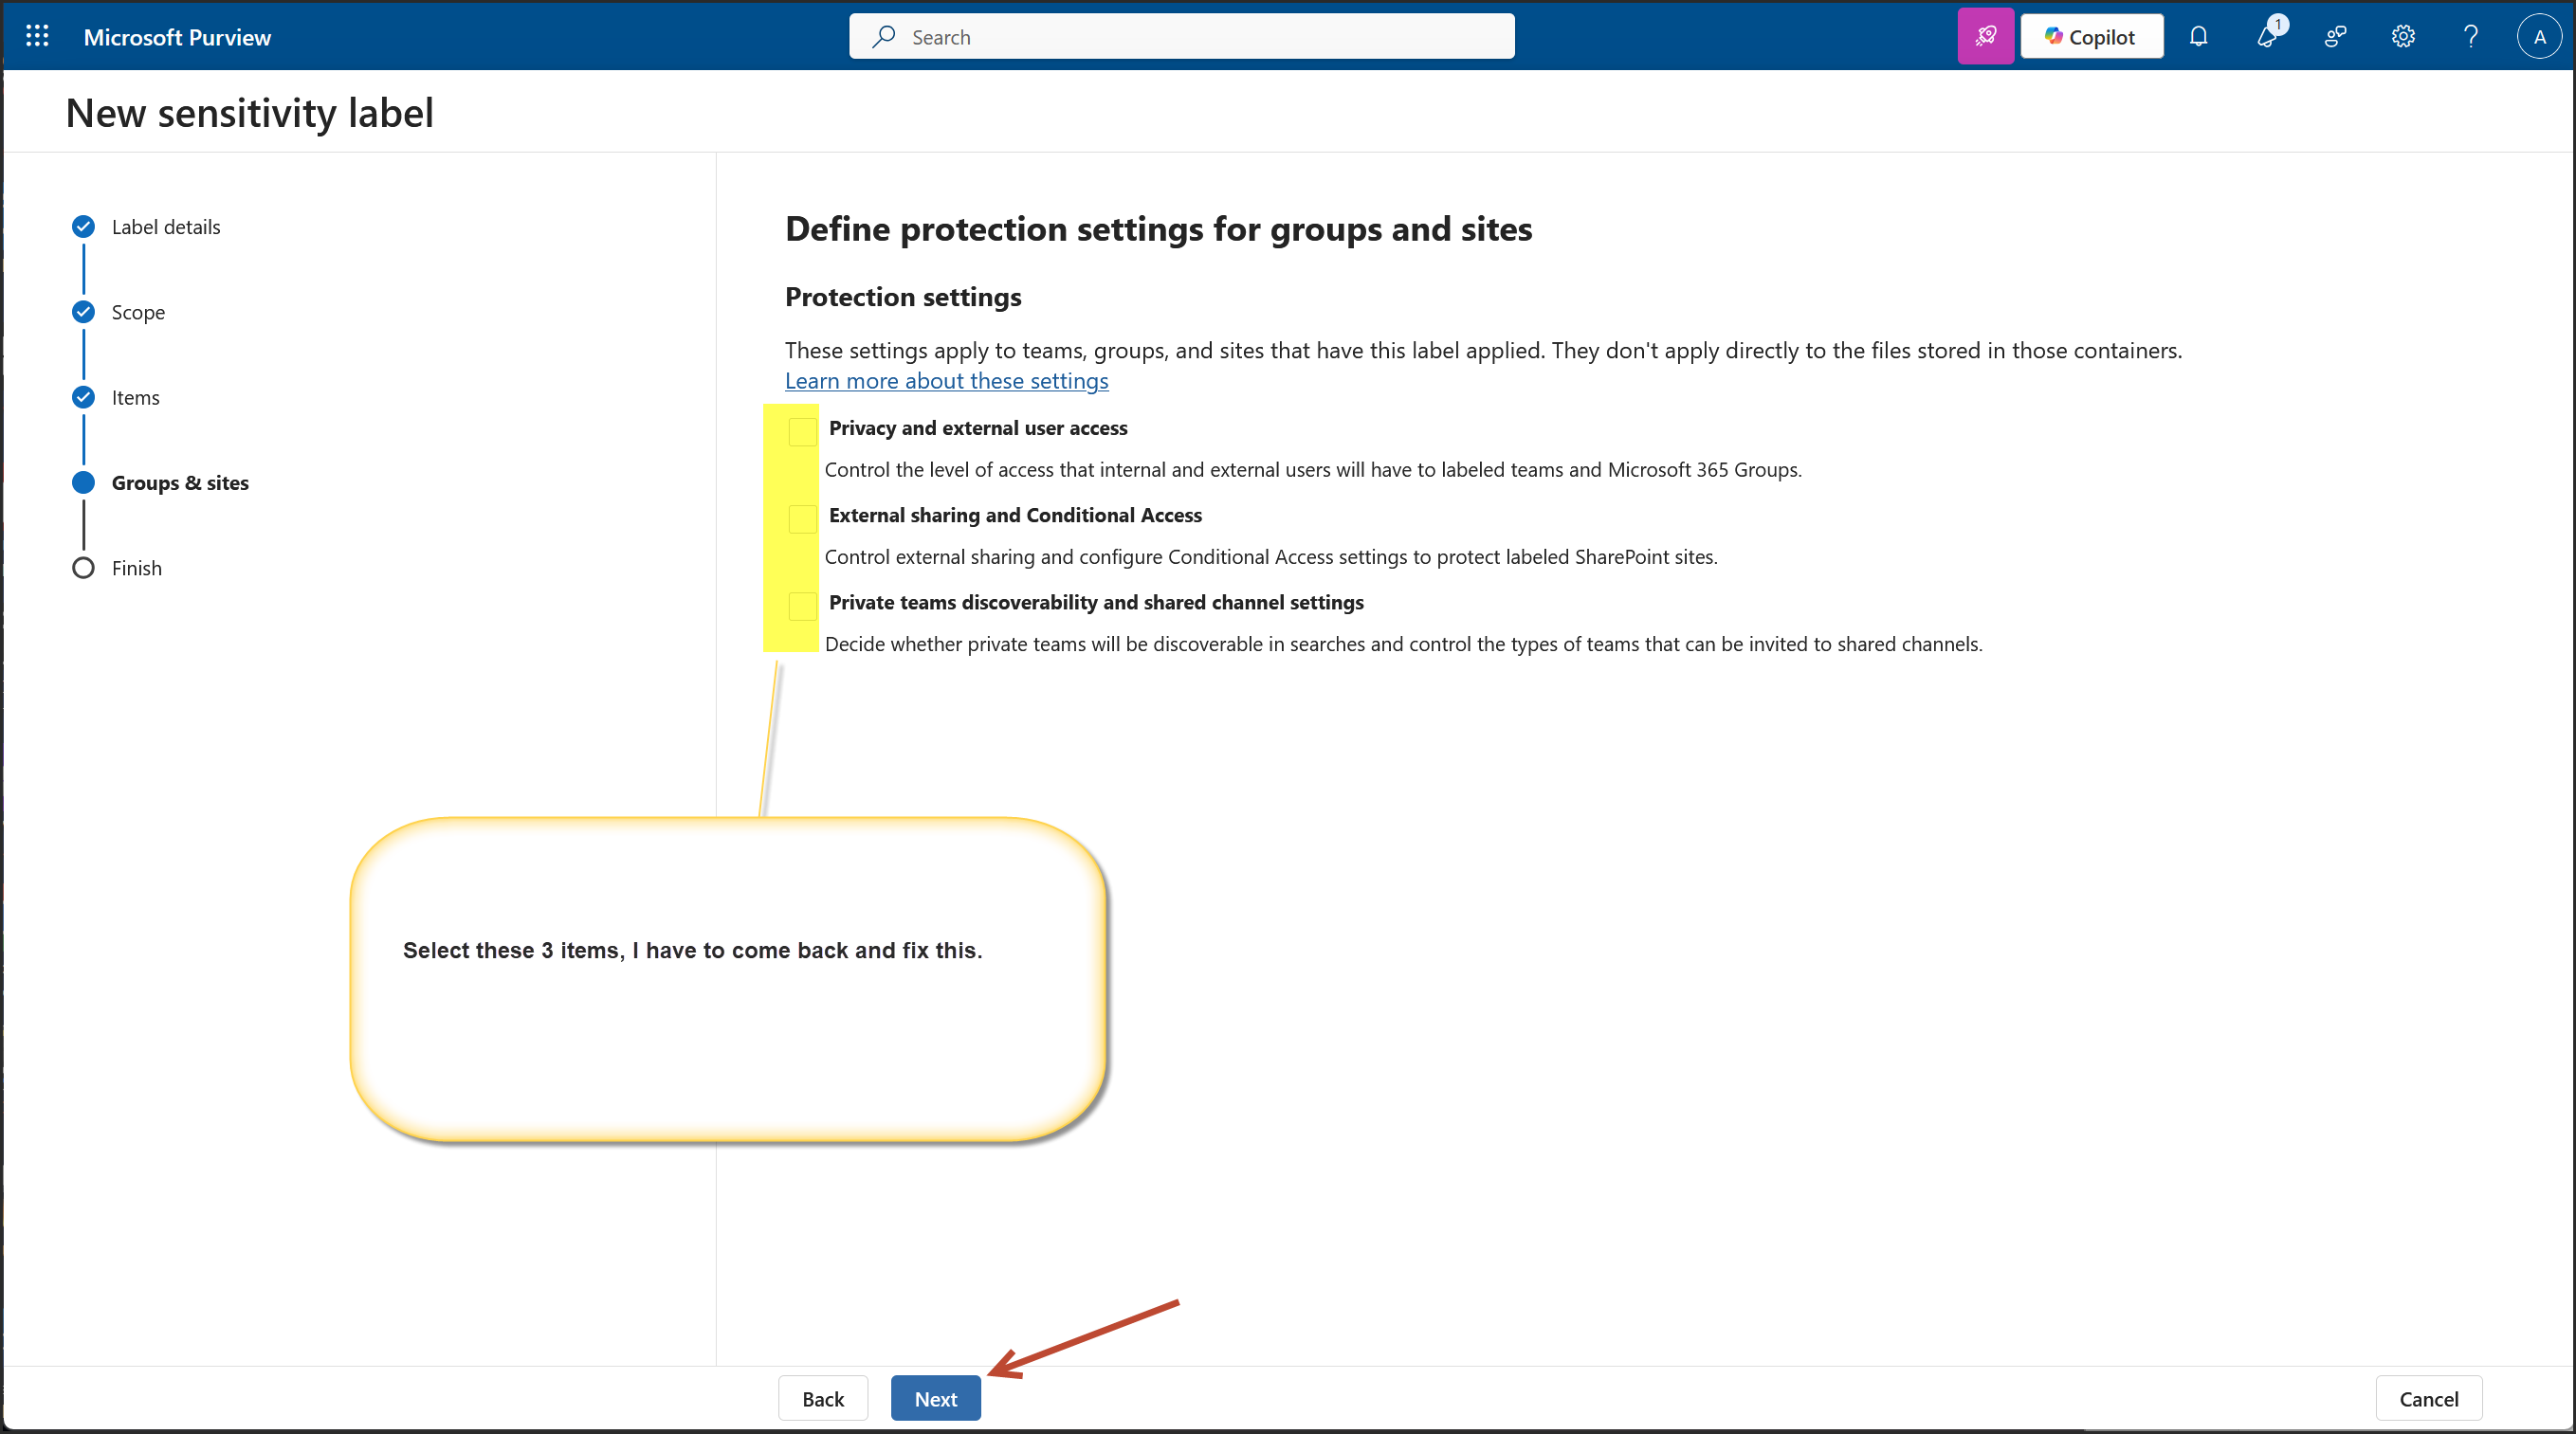Focus the Search input field
2576x1434 pixels.
click(x=1180, y=37)
